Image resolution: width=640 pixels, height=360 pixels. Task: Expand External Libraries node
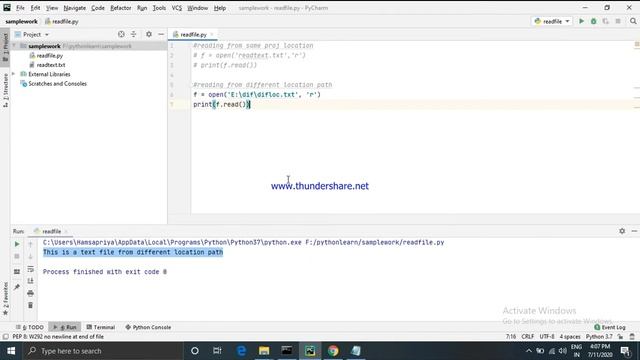14,74
